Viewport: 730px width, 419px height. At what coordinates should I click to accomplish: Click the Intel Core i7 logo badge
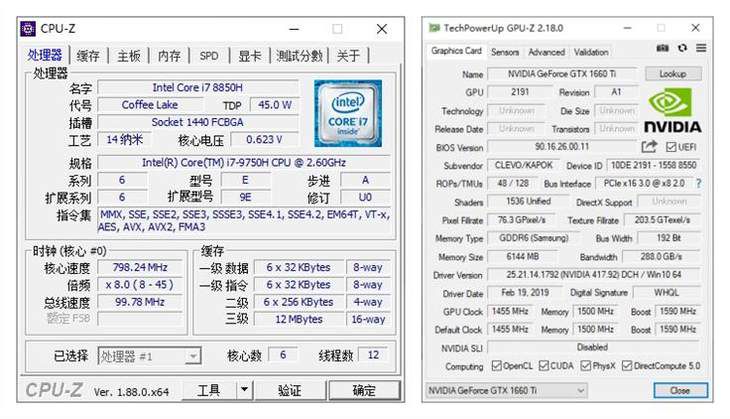pos(348,113)
